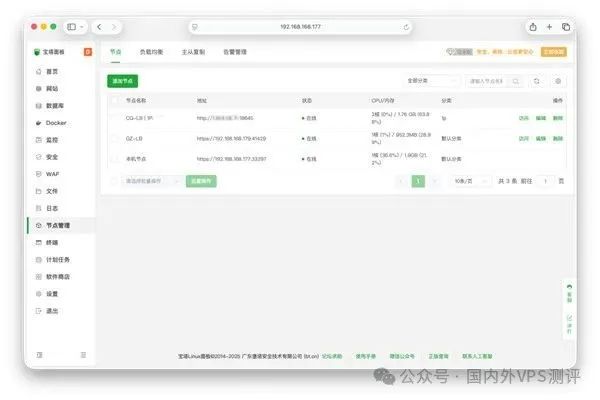600x400 pixels.
Task: Click the menu icon at the sidebar's bottom right
Action: point(83,355)
